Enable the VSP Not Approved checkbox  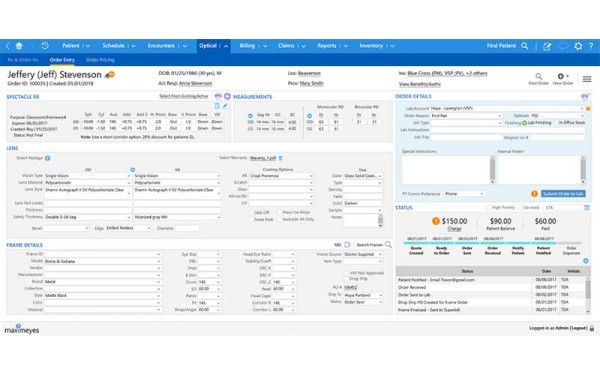tap(346, 273)
